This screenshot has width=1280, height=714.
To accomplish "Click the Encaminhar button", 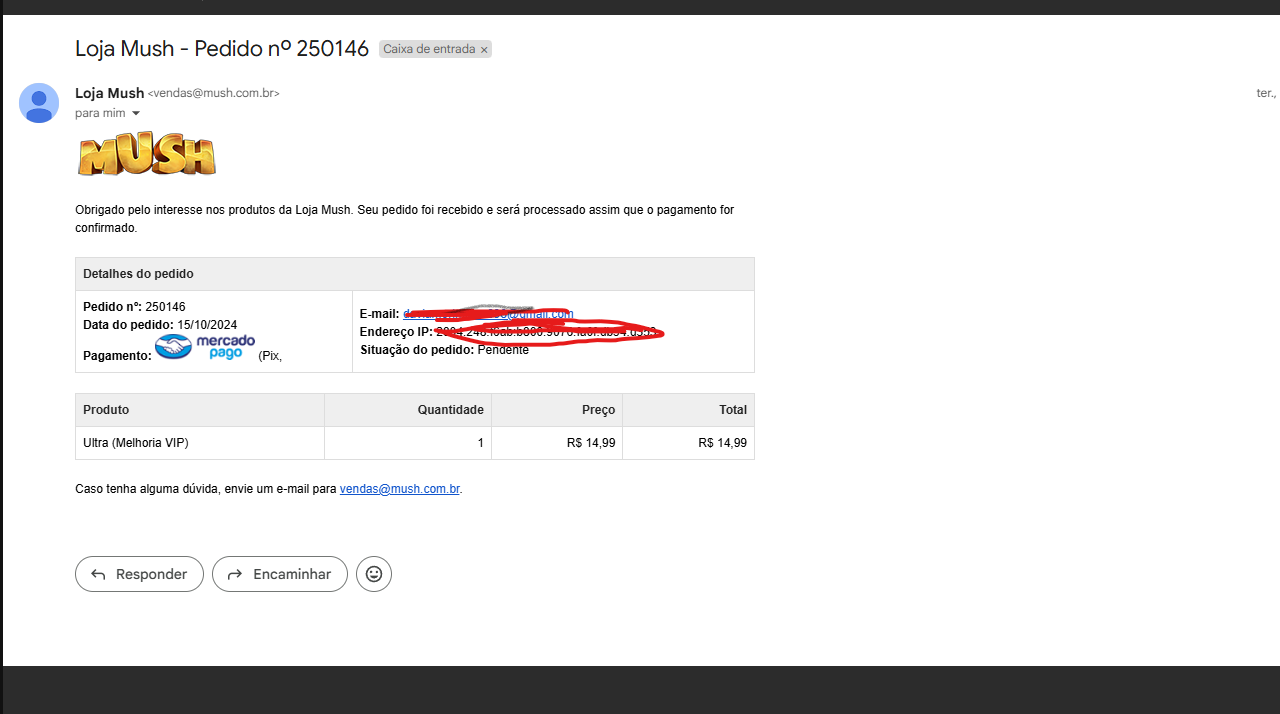I will [280, 574].
